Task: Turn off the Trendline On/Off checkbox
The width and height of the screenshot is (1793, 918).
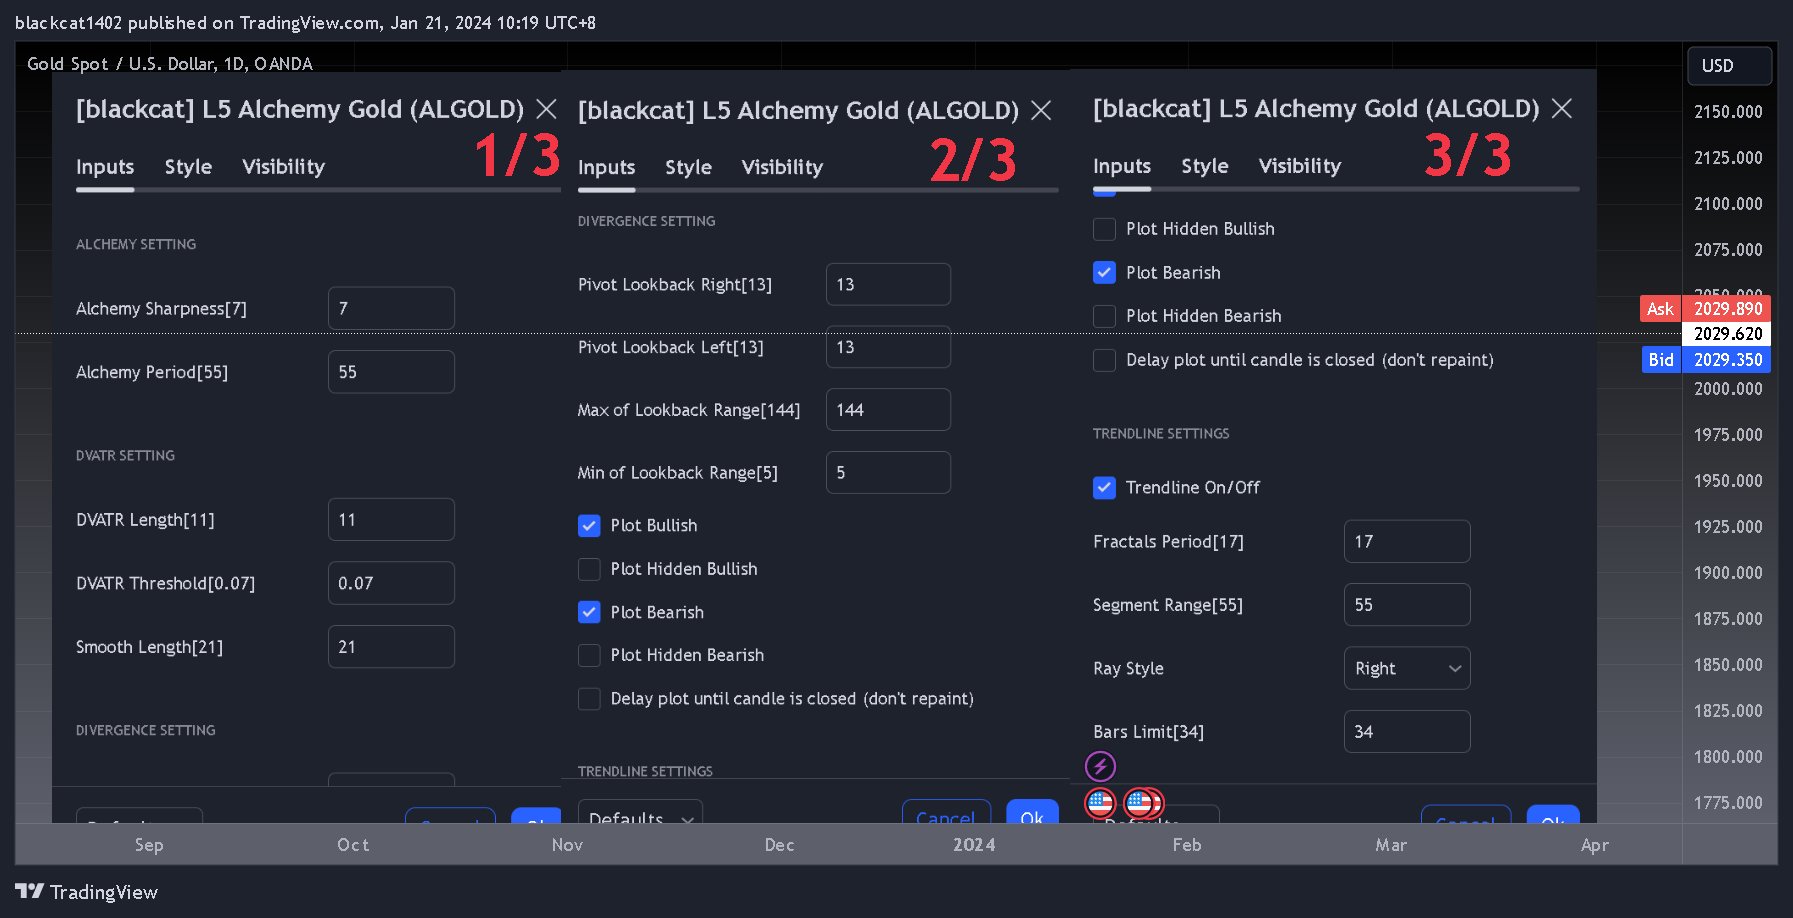Action: (x=1104, y=487)
